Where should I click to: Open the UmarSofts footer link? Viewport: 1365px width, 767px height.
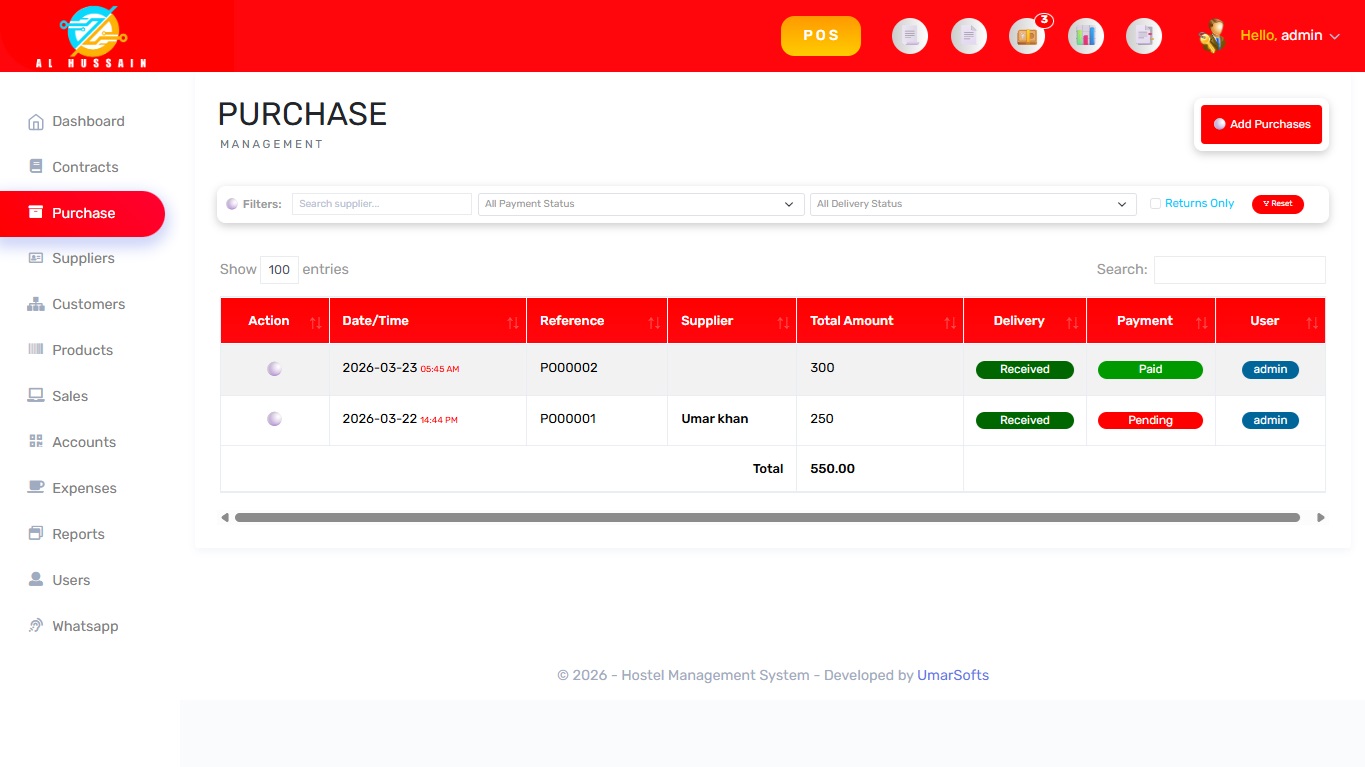953,675
